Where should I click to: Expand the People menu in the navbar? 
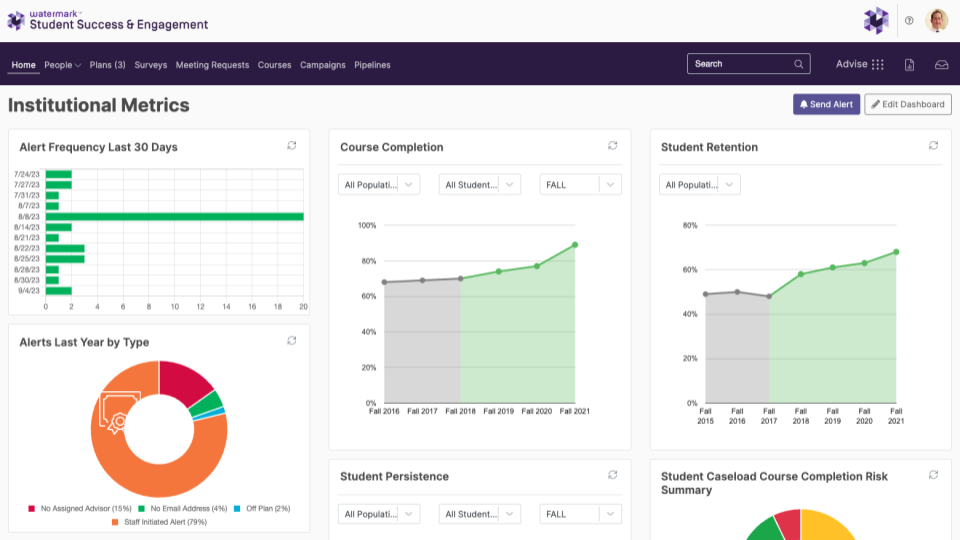point(62,65)
